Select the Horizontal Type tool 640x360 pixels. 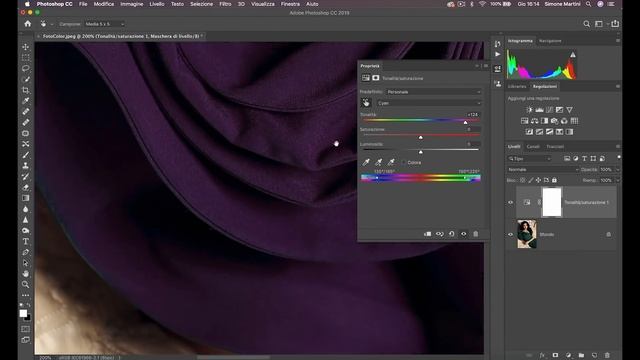pos(25,241)
